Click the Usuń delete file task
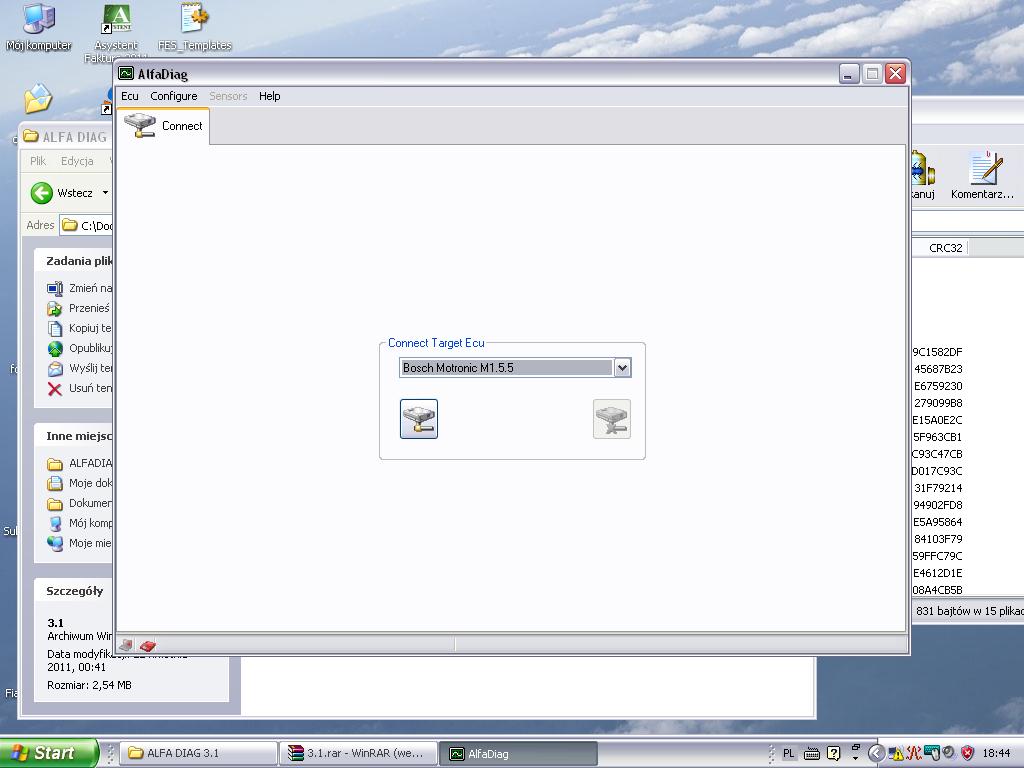 [80, 388]
